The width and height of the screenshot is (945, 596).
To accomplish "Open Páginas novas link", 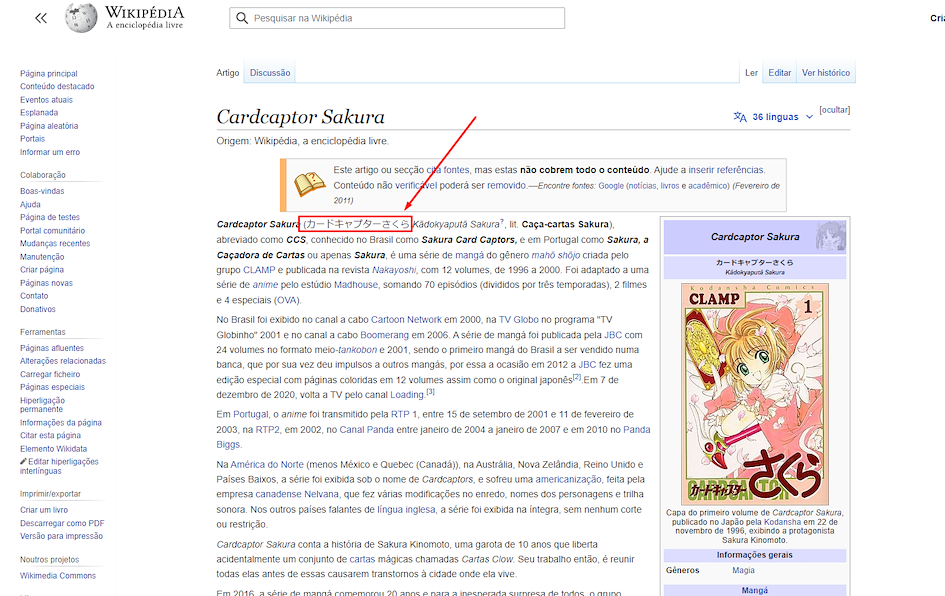I will [46, 283].
